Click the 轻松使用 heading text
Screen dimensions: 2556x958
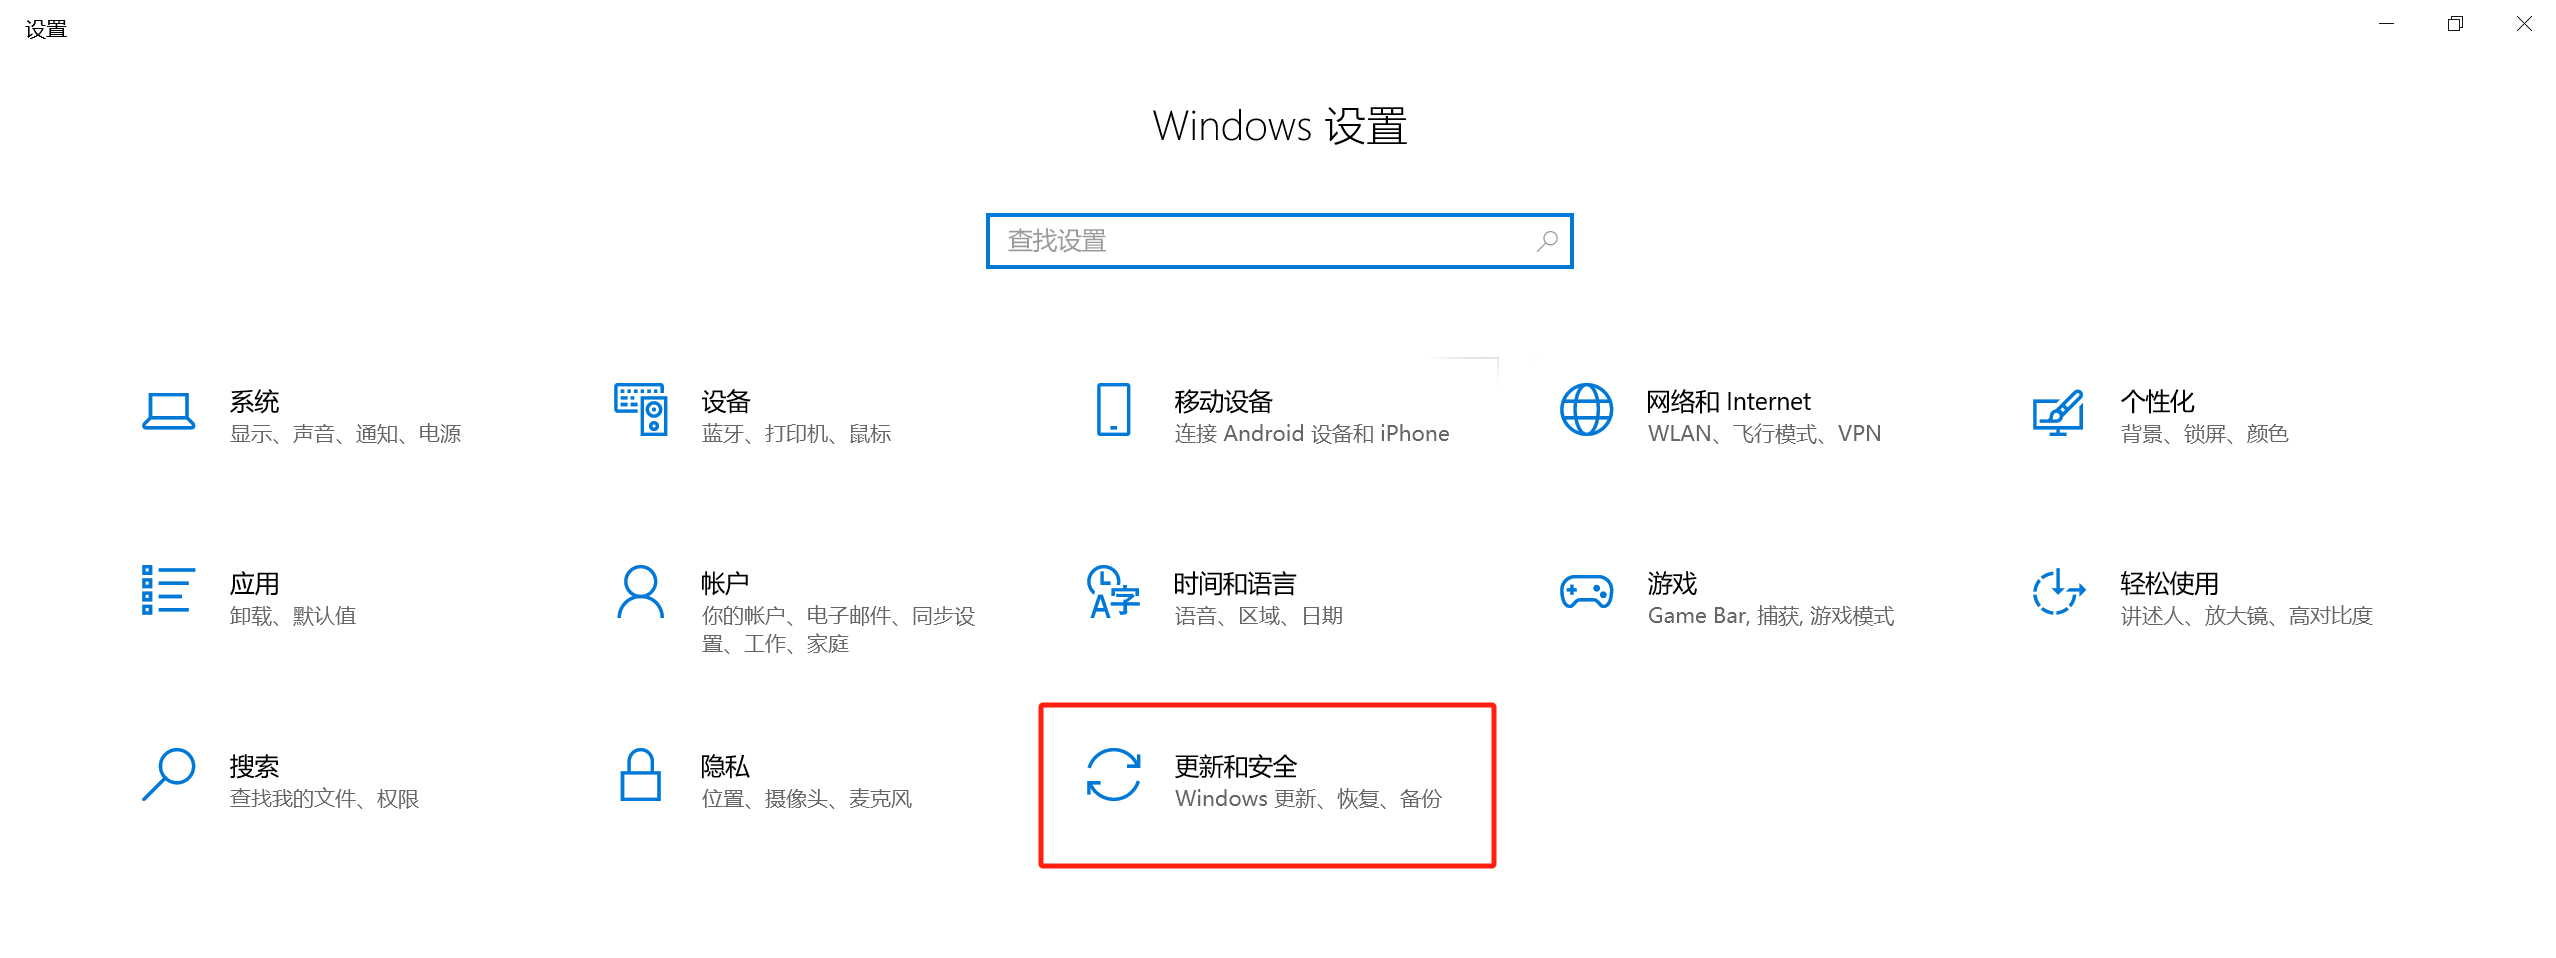tap(2169, 584)
